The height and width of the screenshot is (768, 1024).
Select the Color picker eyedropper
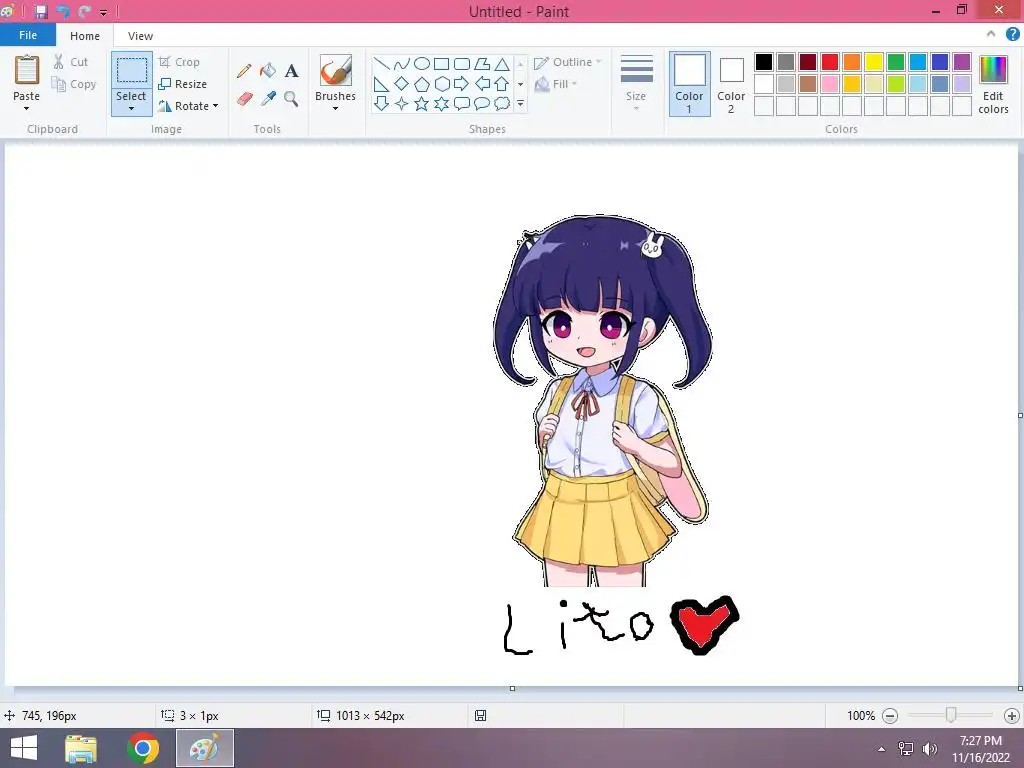tap(268, 99)
